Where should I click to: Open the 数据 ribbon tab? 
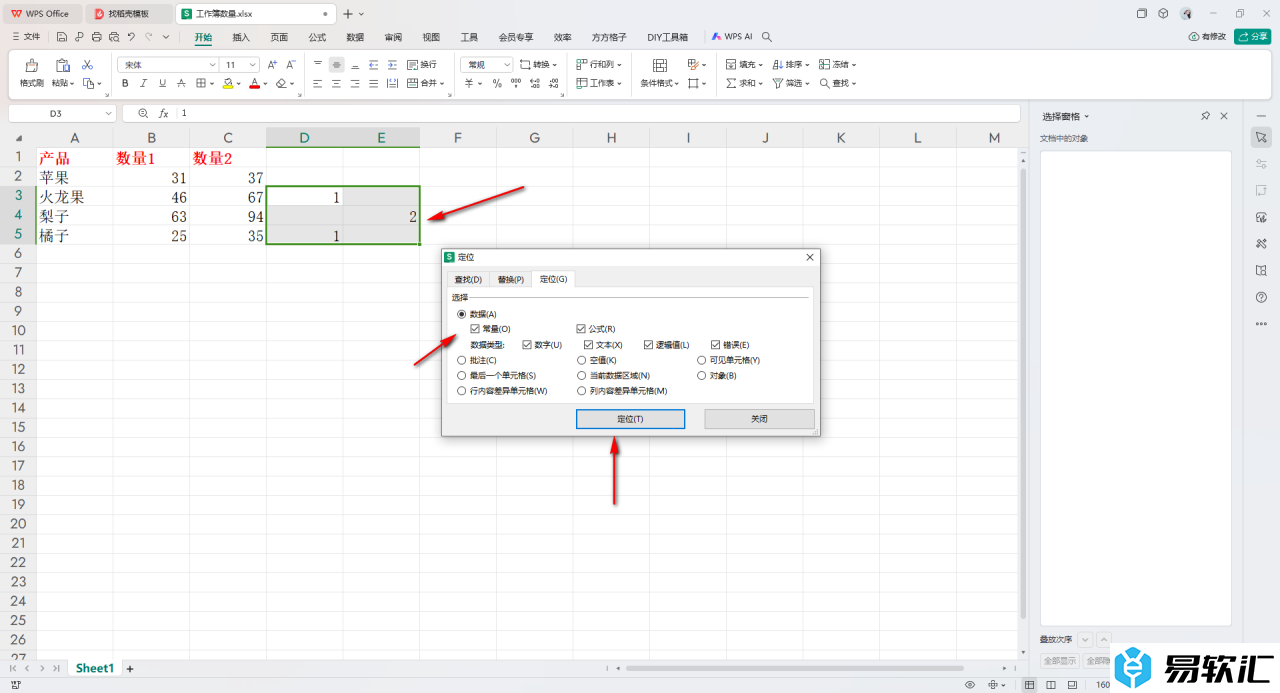(x=355, y=37)
